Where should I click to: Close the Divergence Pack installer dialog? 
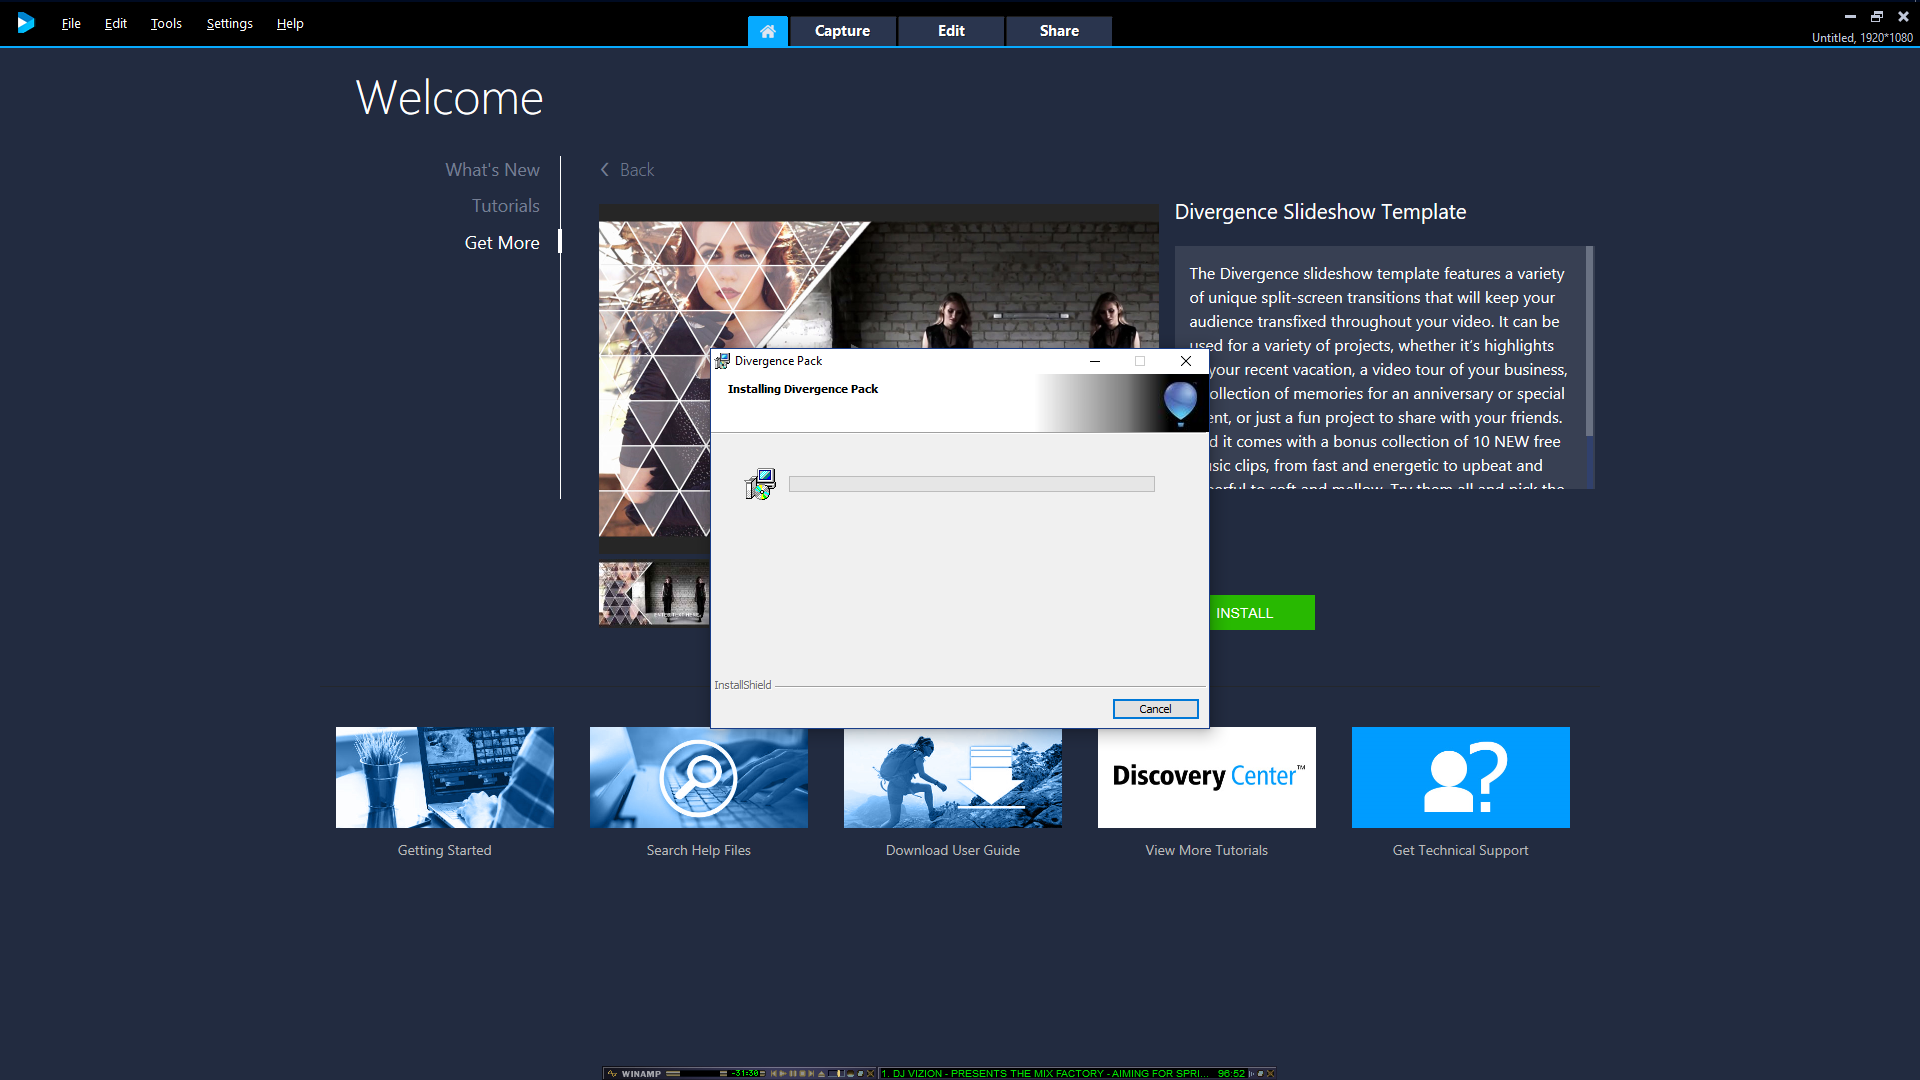point(1186,361)
